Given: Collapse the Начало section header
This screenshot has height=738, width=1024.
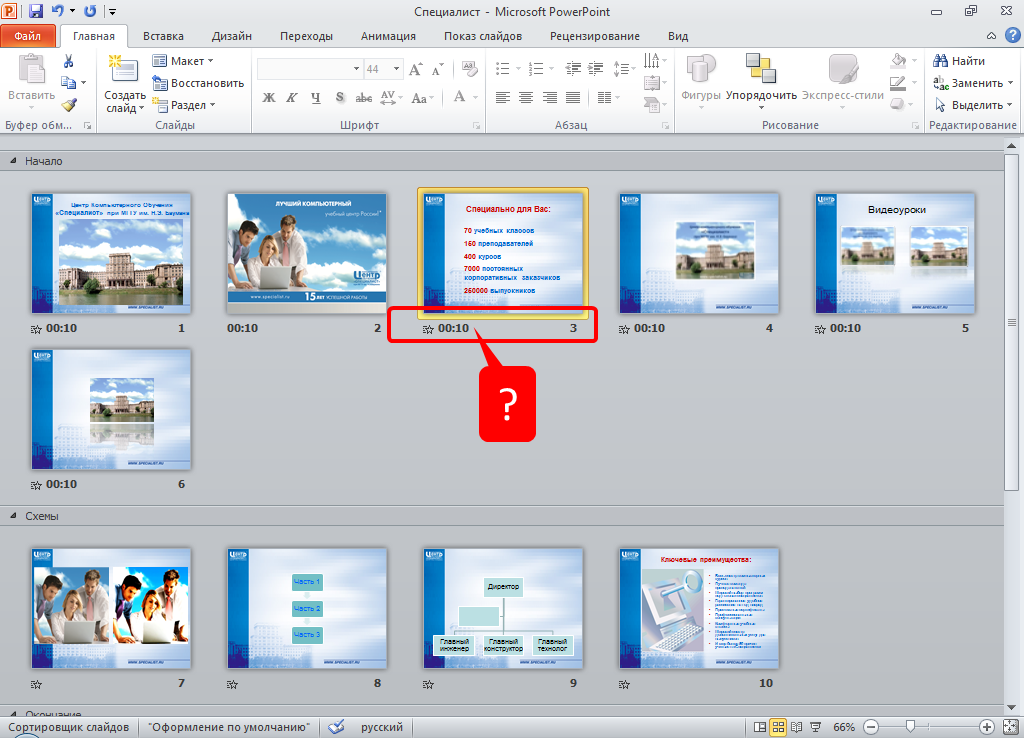Looking at the screenshot, I should click(14, 161).
